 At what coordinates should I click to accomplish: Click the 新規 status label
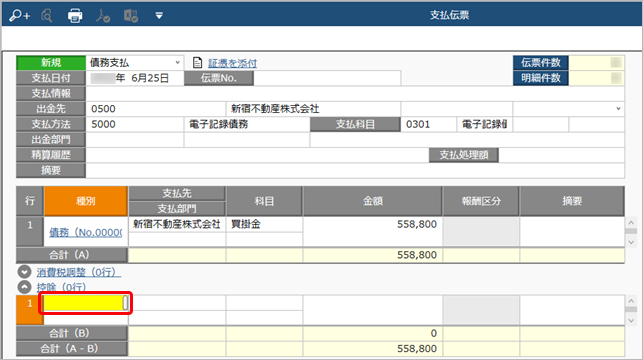(51, 63)
